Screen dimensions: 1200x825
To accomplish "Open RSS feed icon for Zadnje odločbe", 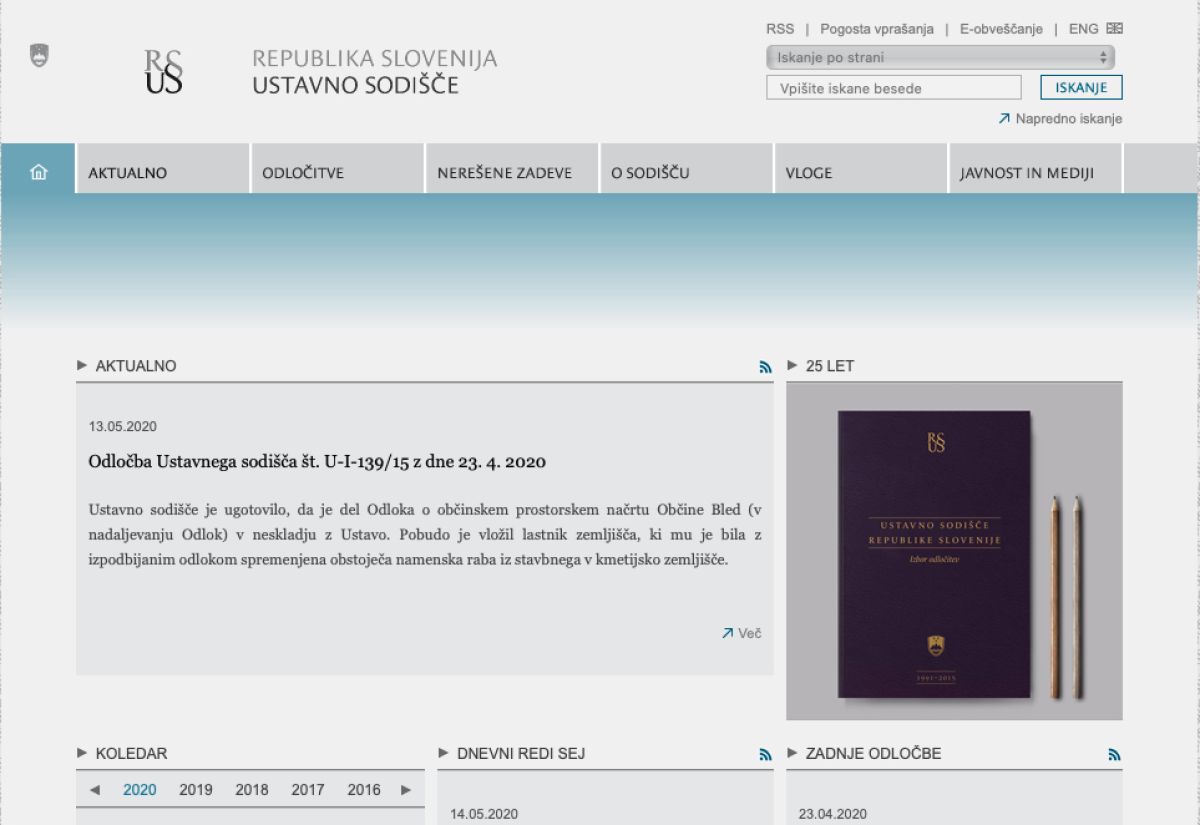I will (x=1114, y=755).
